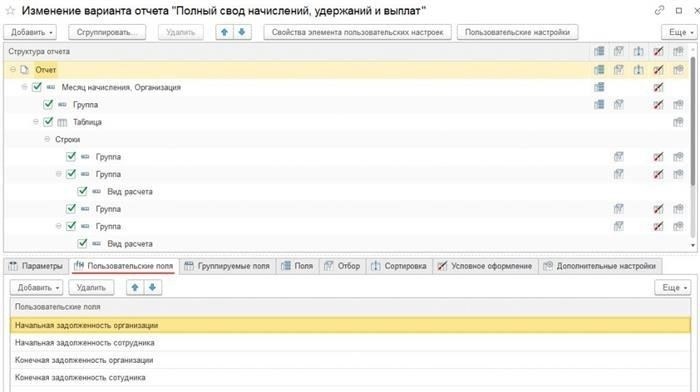The height and width of the screenshot is (392, 700).
Task: Click sort icon in Отчет row
Action: coord(638,70)
